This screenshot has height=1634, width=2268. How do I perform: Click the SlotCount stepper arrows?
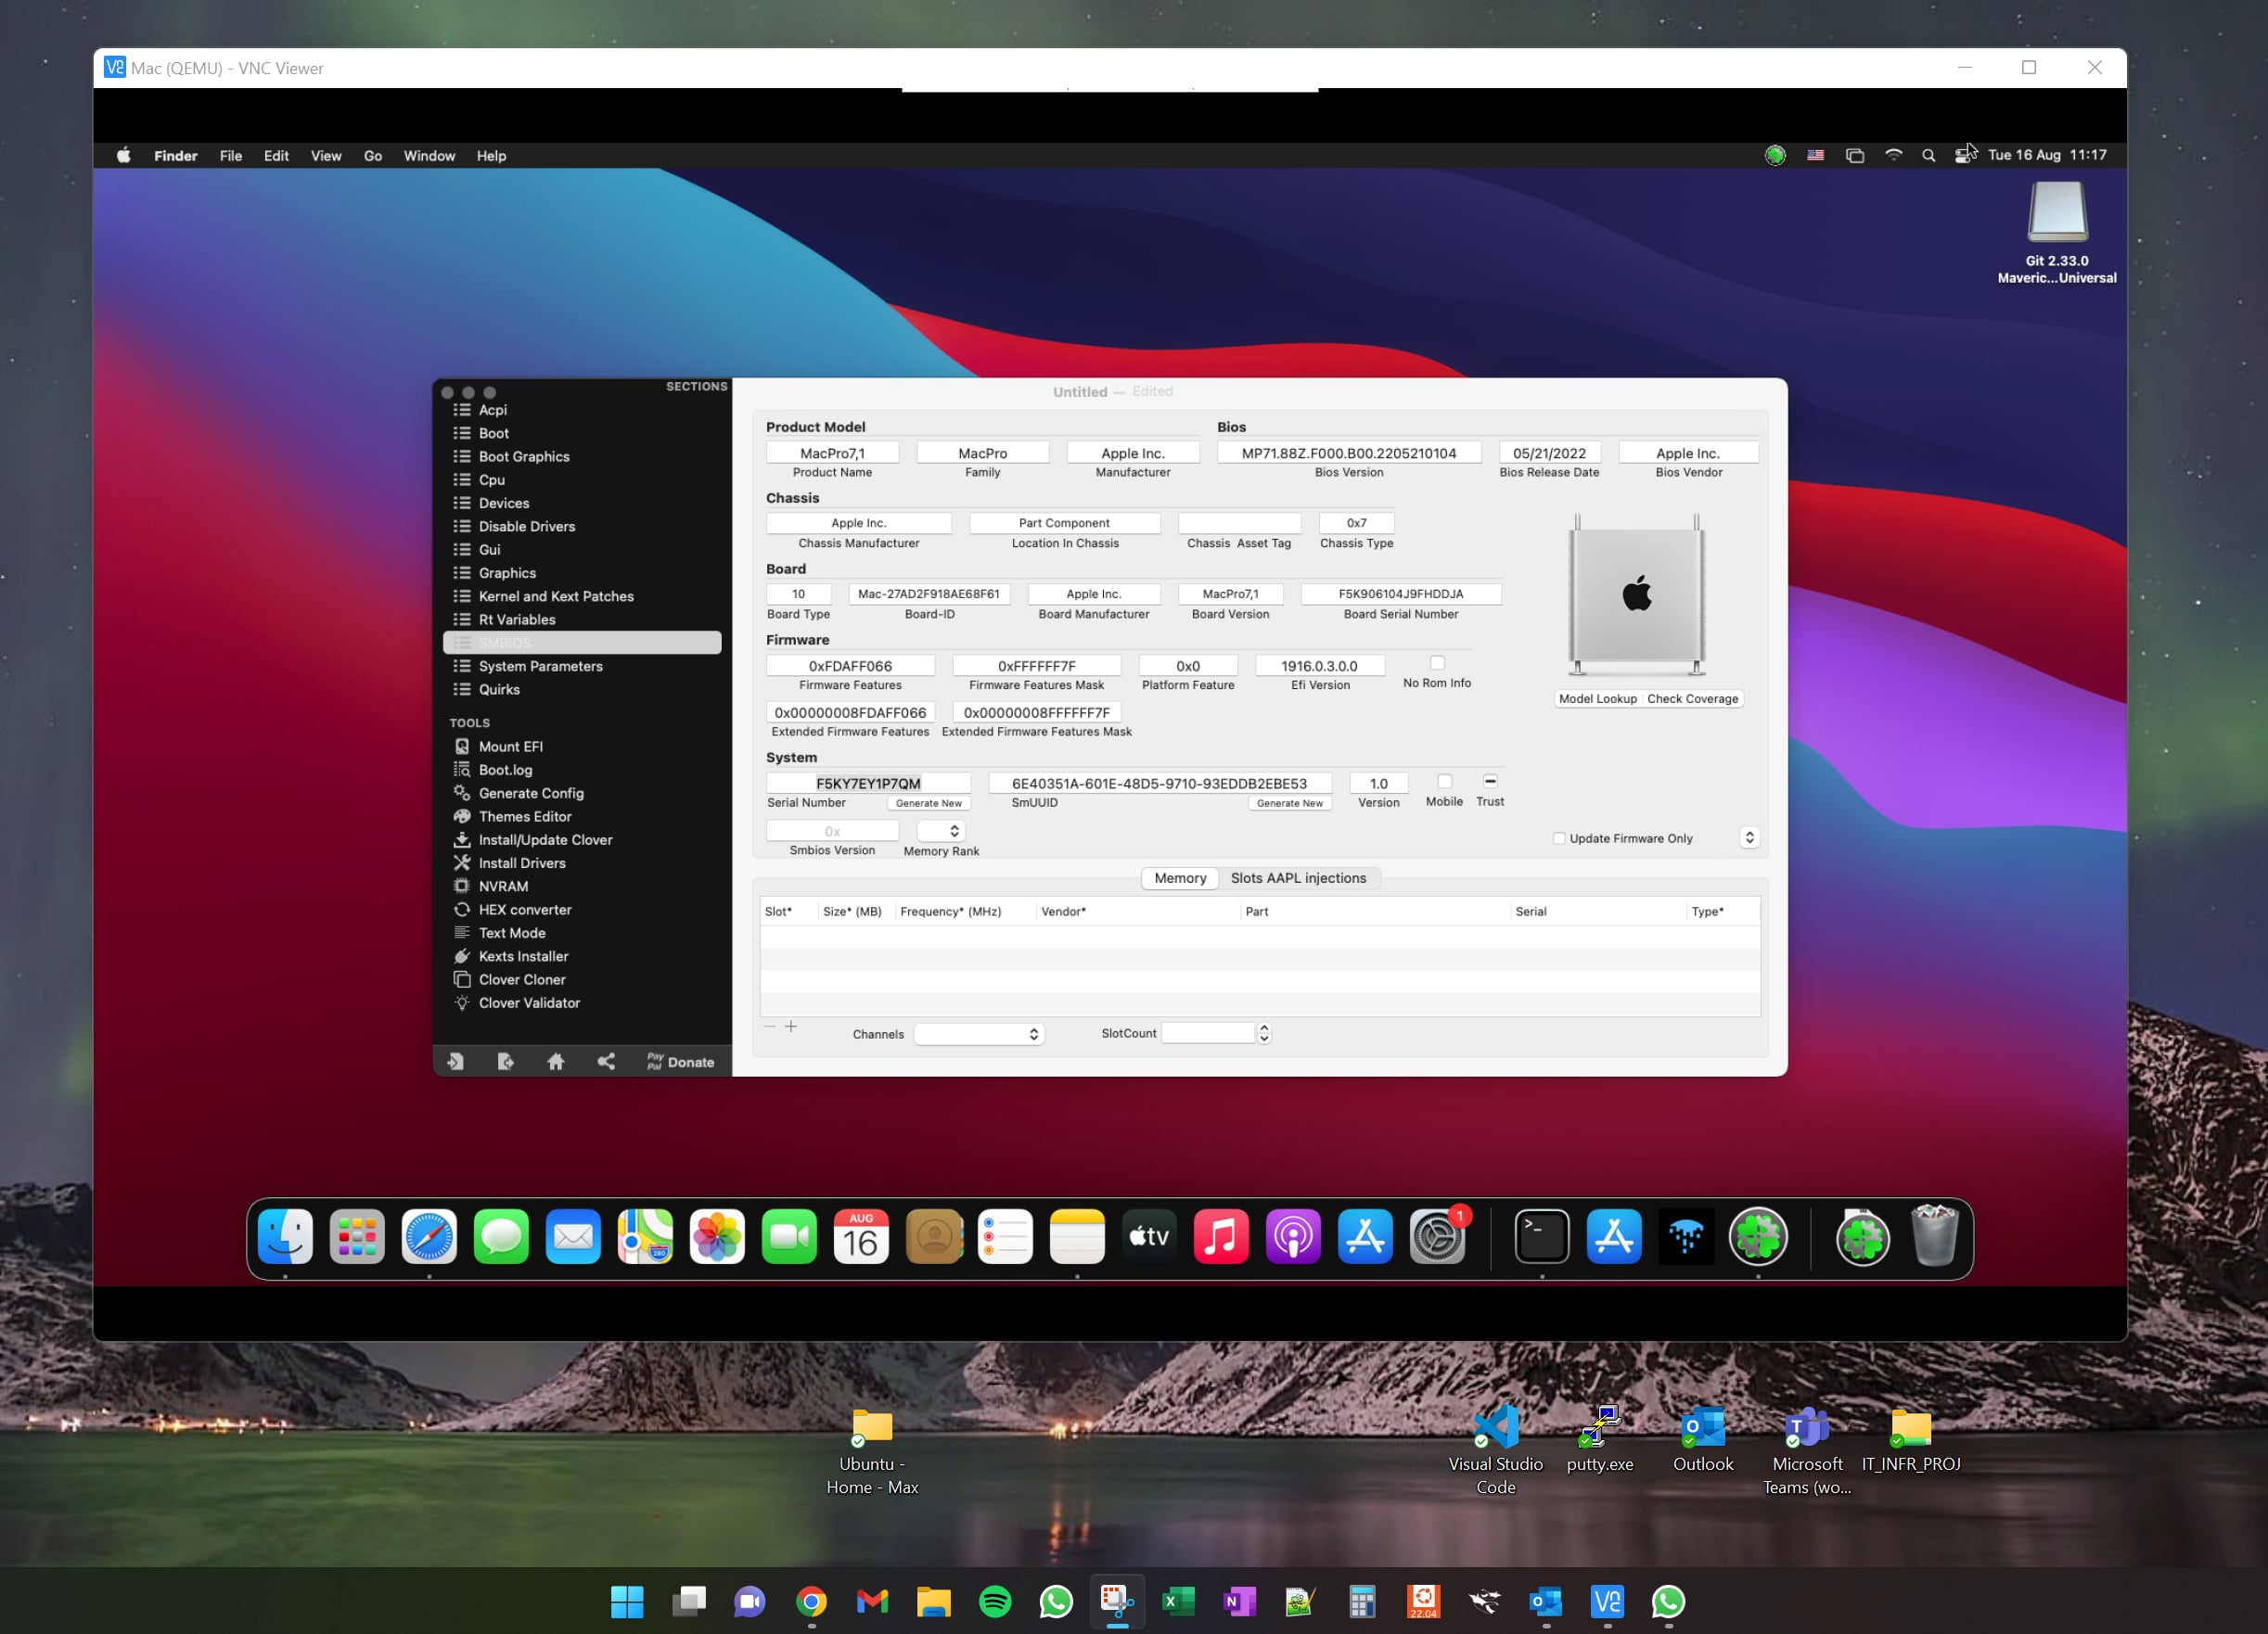pos(1264,1033)
